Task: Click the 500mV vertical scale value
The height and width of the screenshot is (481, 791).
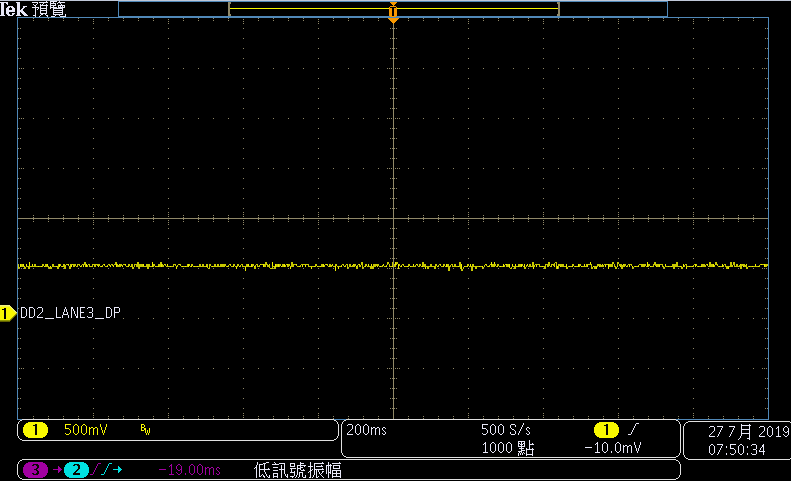Action: (x=85, y=430)
